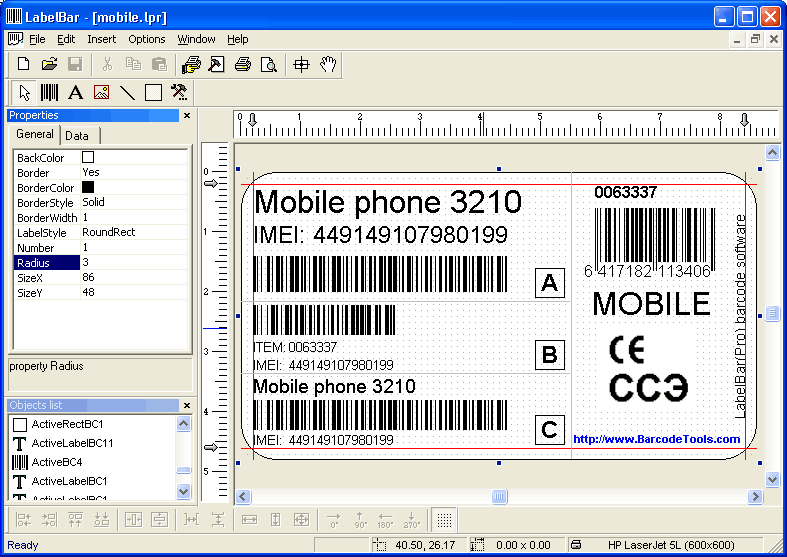
Task: Select the Text tool (letter A)
Action: [x=75, y=93]
